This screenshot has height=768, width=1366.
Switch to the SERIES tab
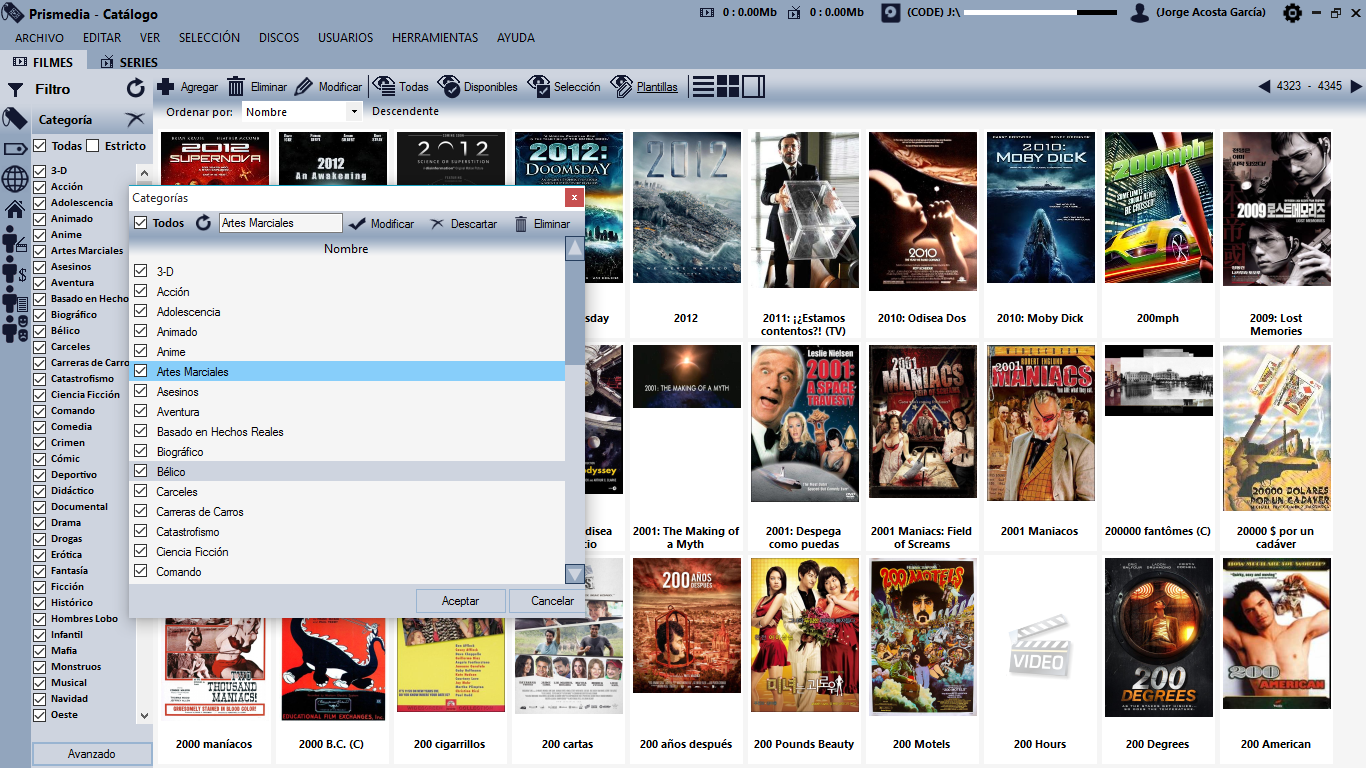(129, 62)
